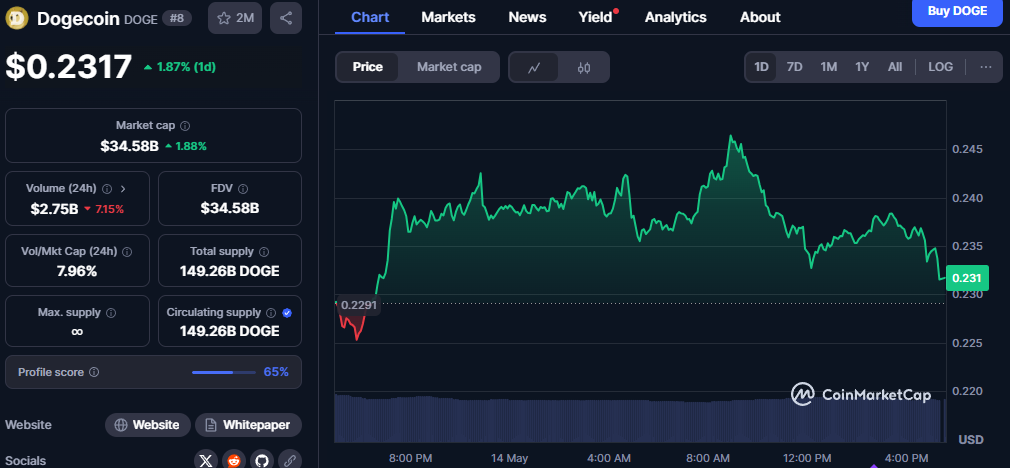Add Dogecoin to watchlist star button
Screen dimensions: 1010x468
[234, 18]
